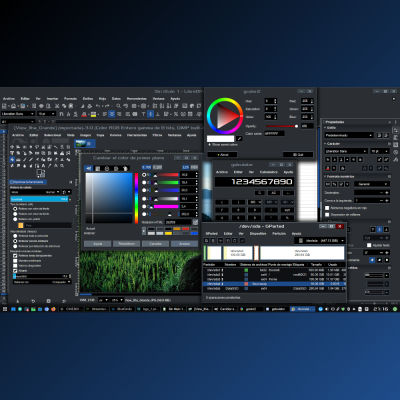Toggle 'Rellenar áreas transparentes' checkbox
The image size is (400, 400).
[x=15, y=256]
